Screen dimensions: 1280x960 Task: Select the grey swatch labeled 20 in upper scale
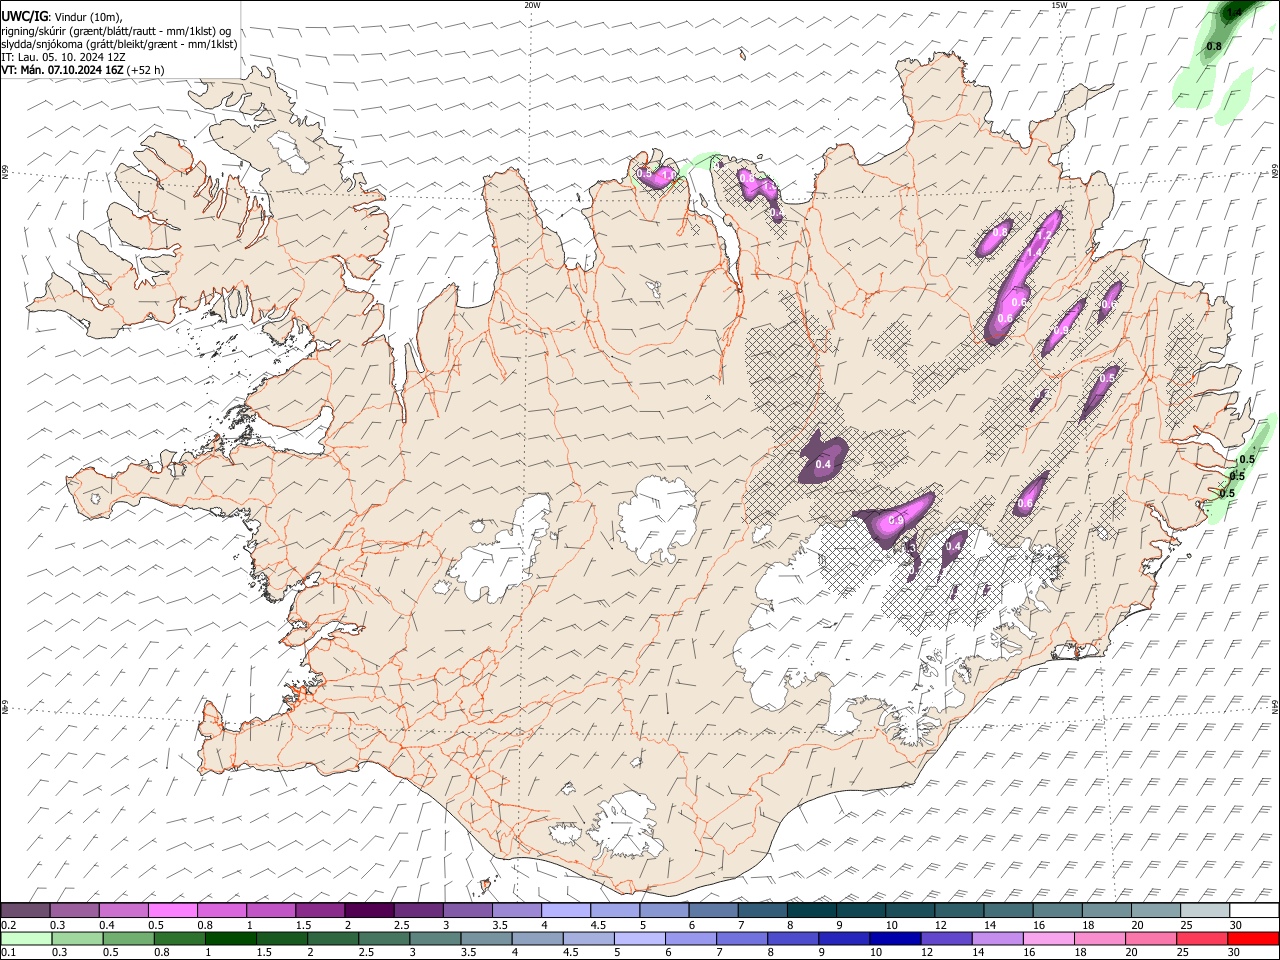1154,910
